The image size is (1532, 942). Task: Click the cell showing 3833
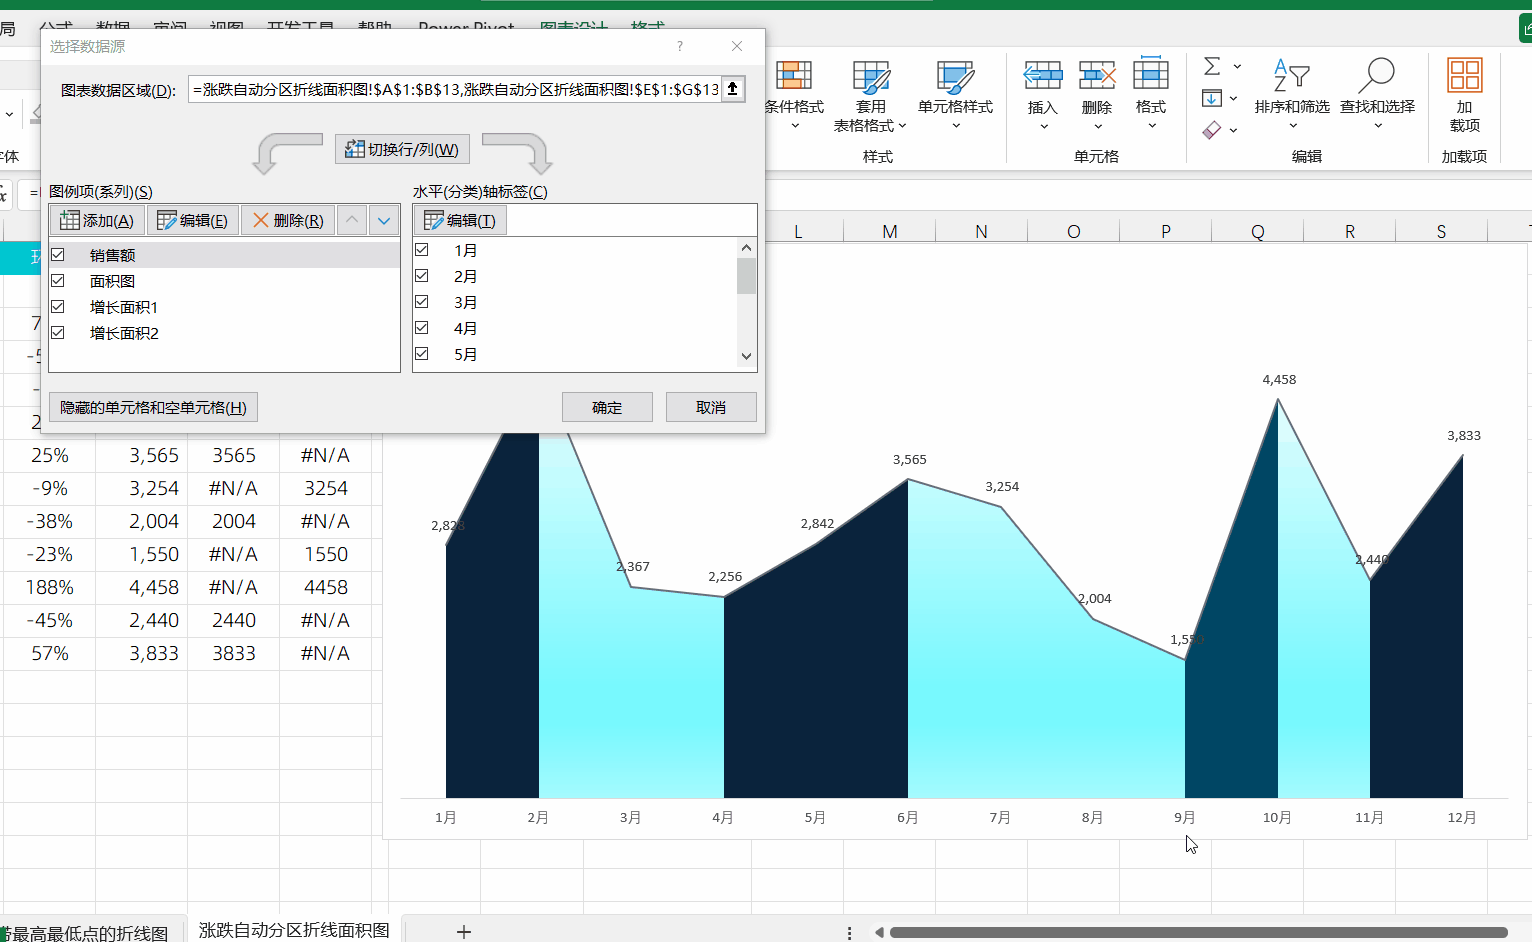(234, 653)
